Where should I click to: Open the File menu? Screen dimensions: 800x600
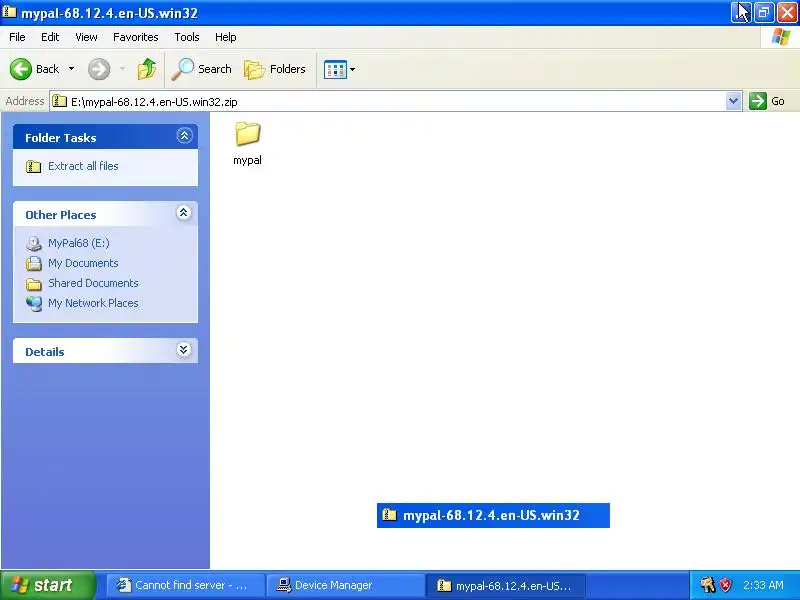point(17,37)
